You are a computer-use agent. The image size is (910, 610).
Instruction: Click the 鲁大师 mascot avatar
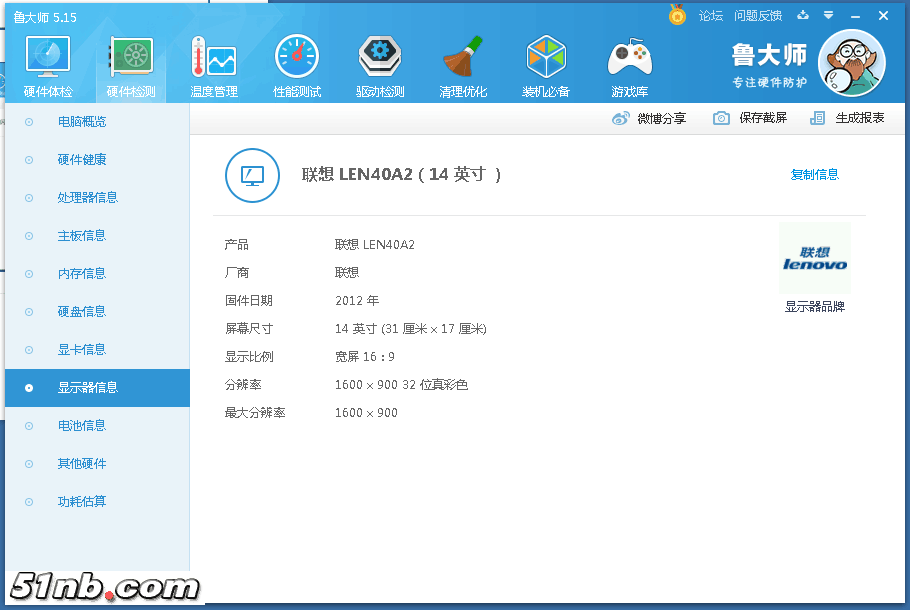(851, 63)
